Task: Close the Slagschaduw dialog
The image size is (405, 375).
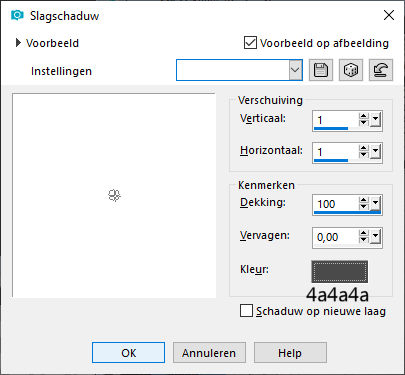Action: tap(389, 15)
